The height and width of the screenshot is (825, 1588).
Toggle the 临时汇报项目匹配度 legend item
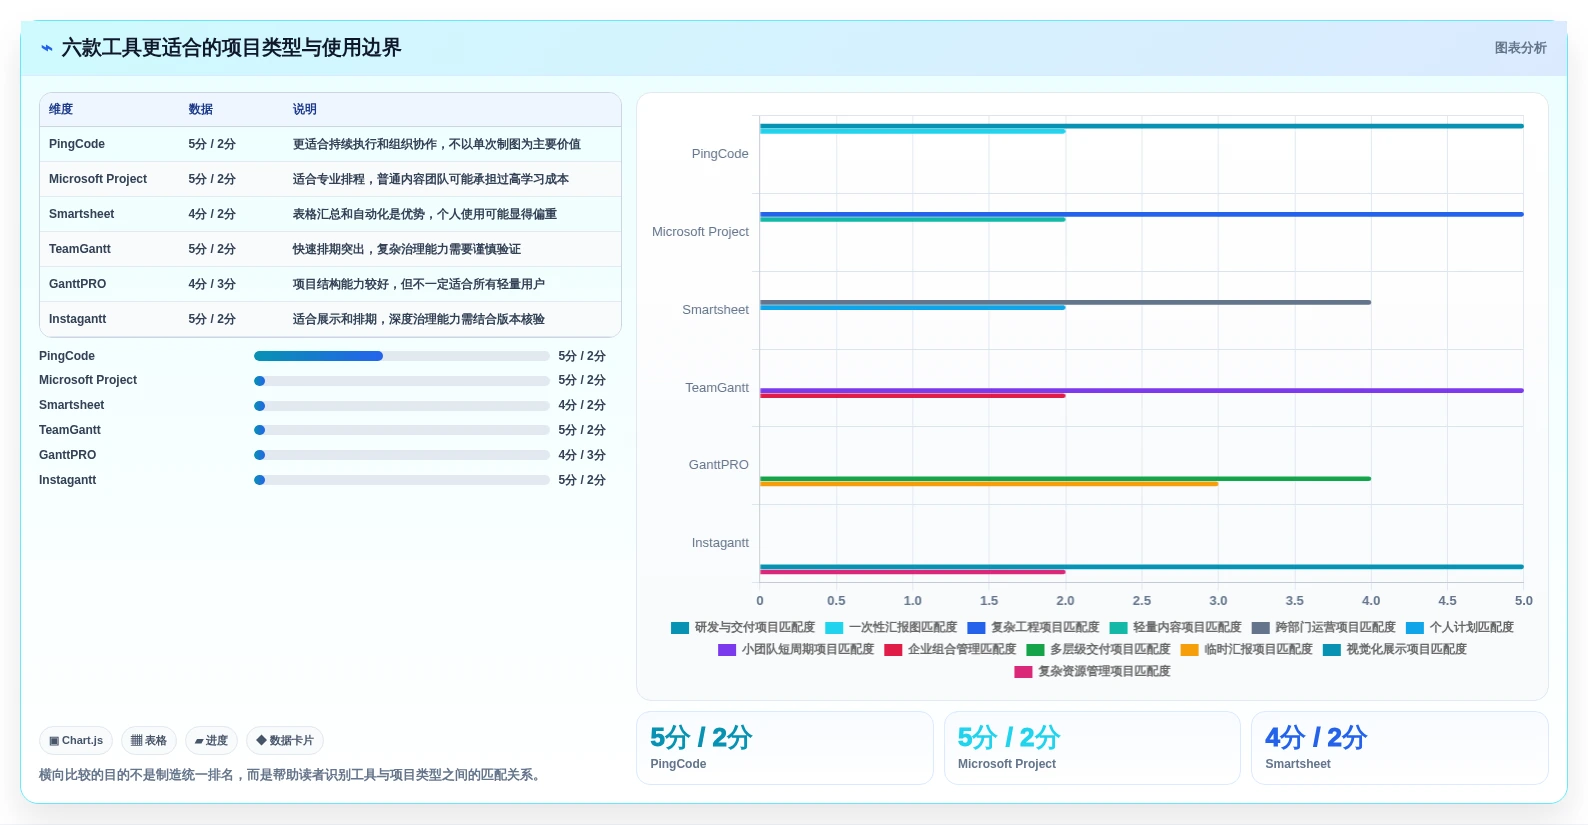click(1246, 650)
